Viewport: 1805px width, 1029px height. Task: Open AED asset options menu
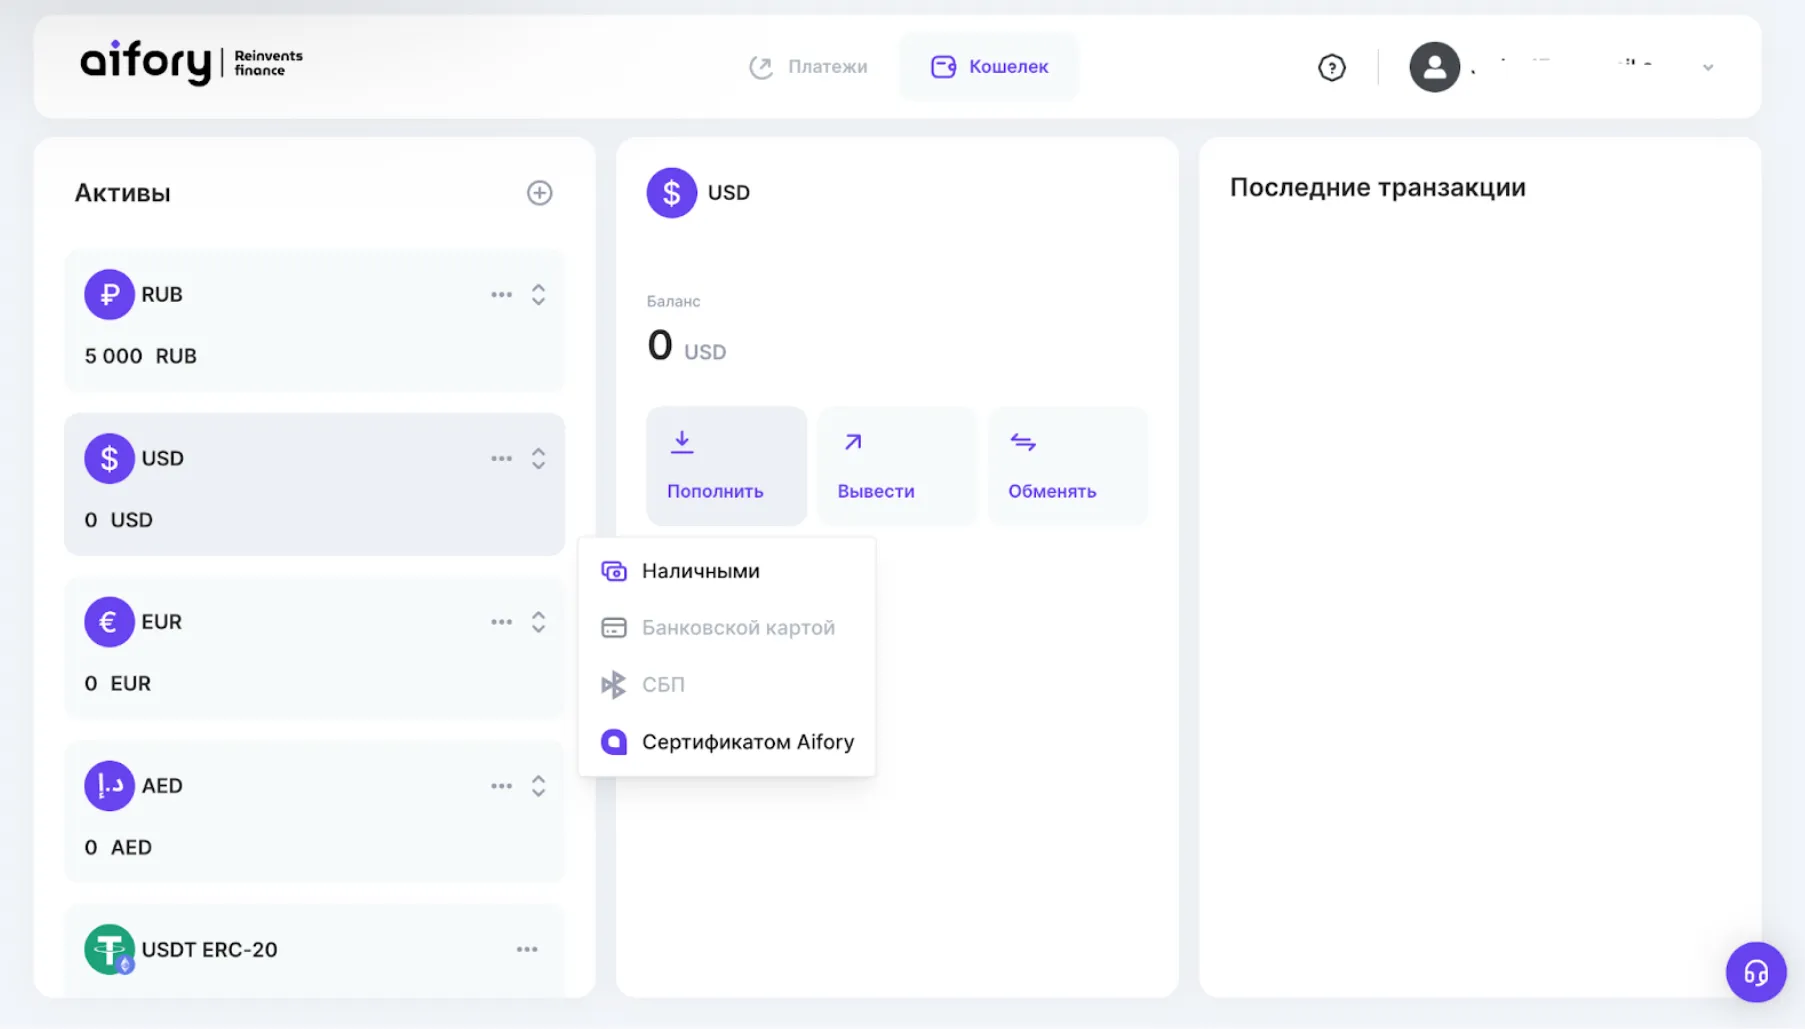click(501, 786)
